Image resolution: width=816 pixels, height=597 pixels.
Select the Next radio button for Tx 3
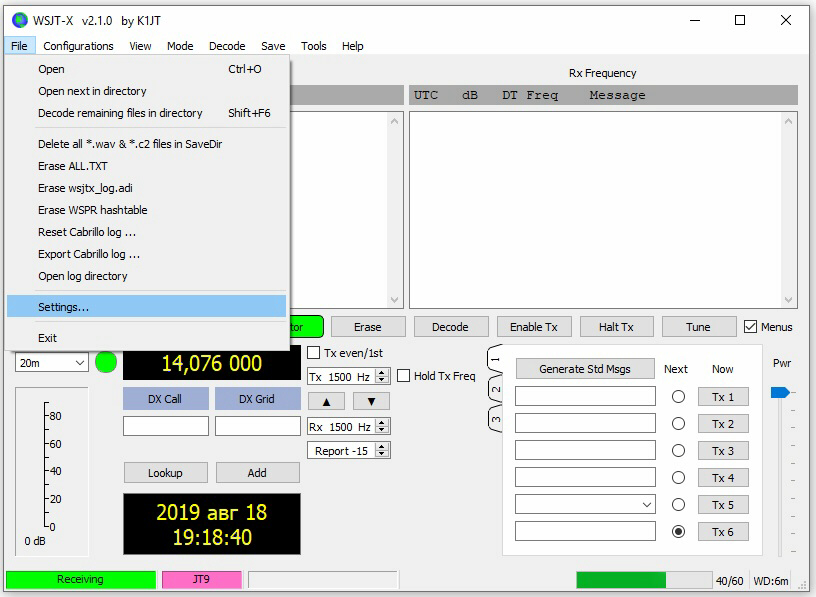click(678, 451)
